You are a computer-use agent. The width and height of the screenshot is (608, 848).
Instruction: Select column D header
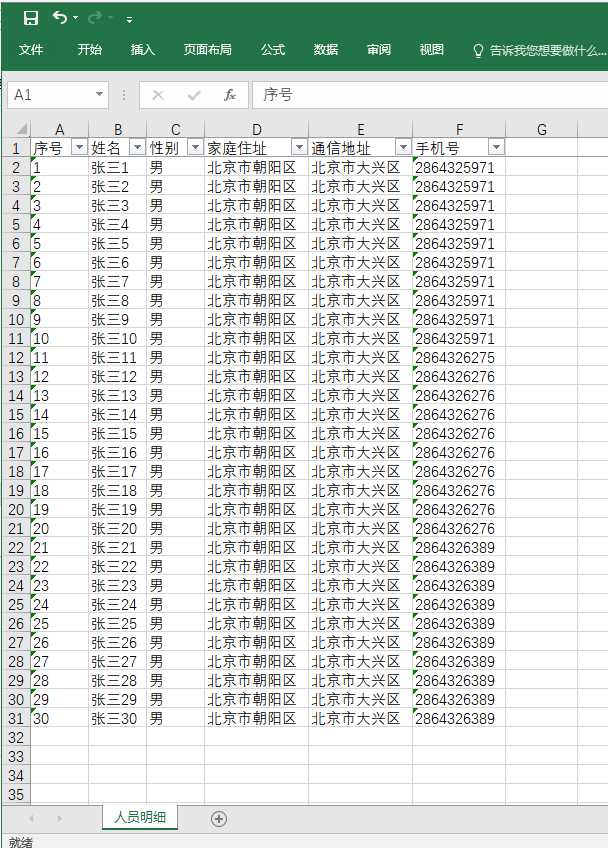(x=256, y=129)
